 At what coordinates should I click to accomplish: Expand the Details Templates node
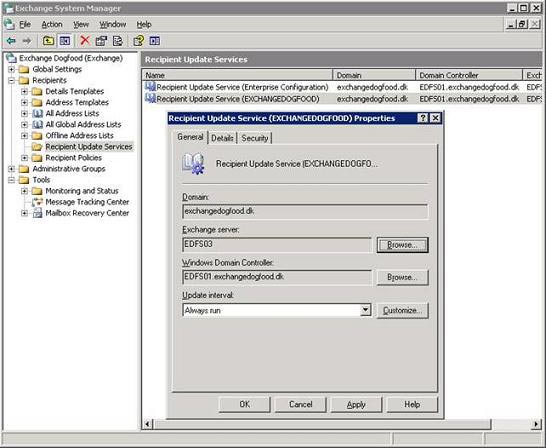24,92
